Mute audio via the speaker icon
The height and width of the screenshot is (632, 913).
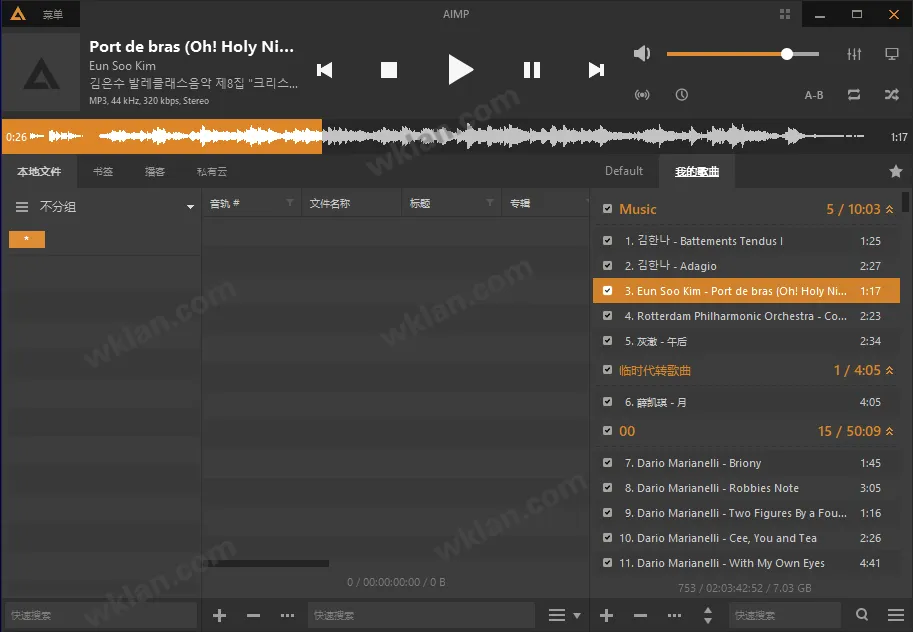[x=642, y=54]
